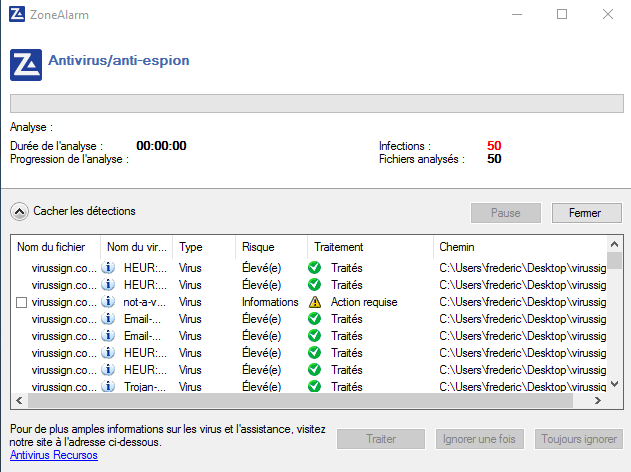Click 'Cacher les détections' label
Screen dimensions: 631x472
[85, 211]
